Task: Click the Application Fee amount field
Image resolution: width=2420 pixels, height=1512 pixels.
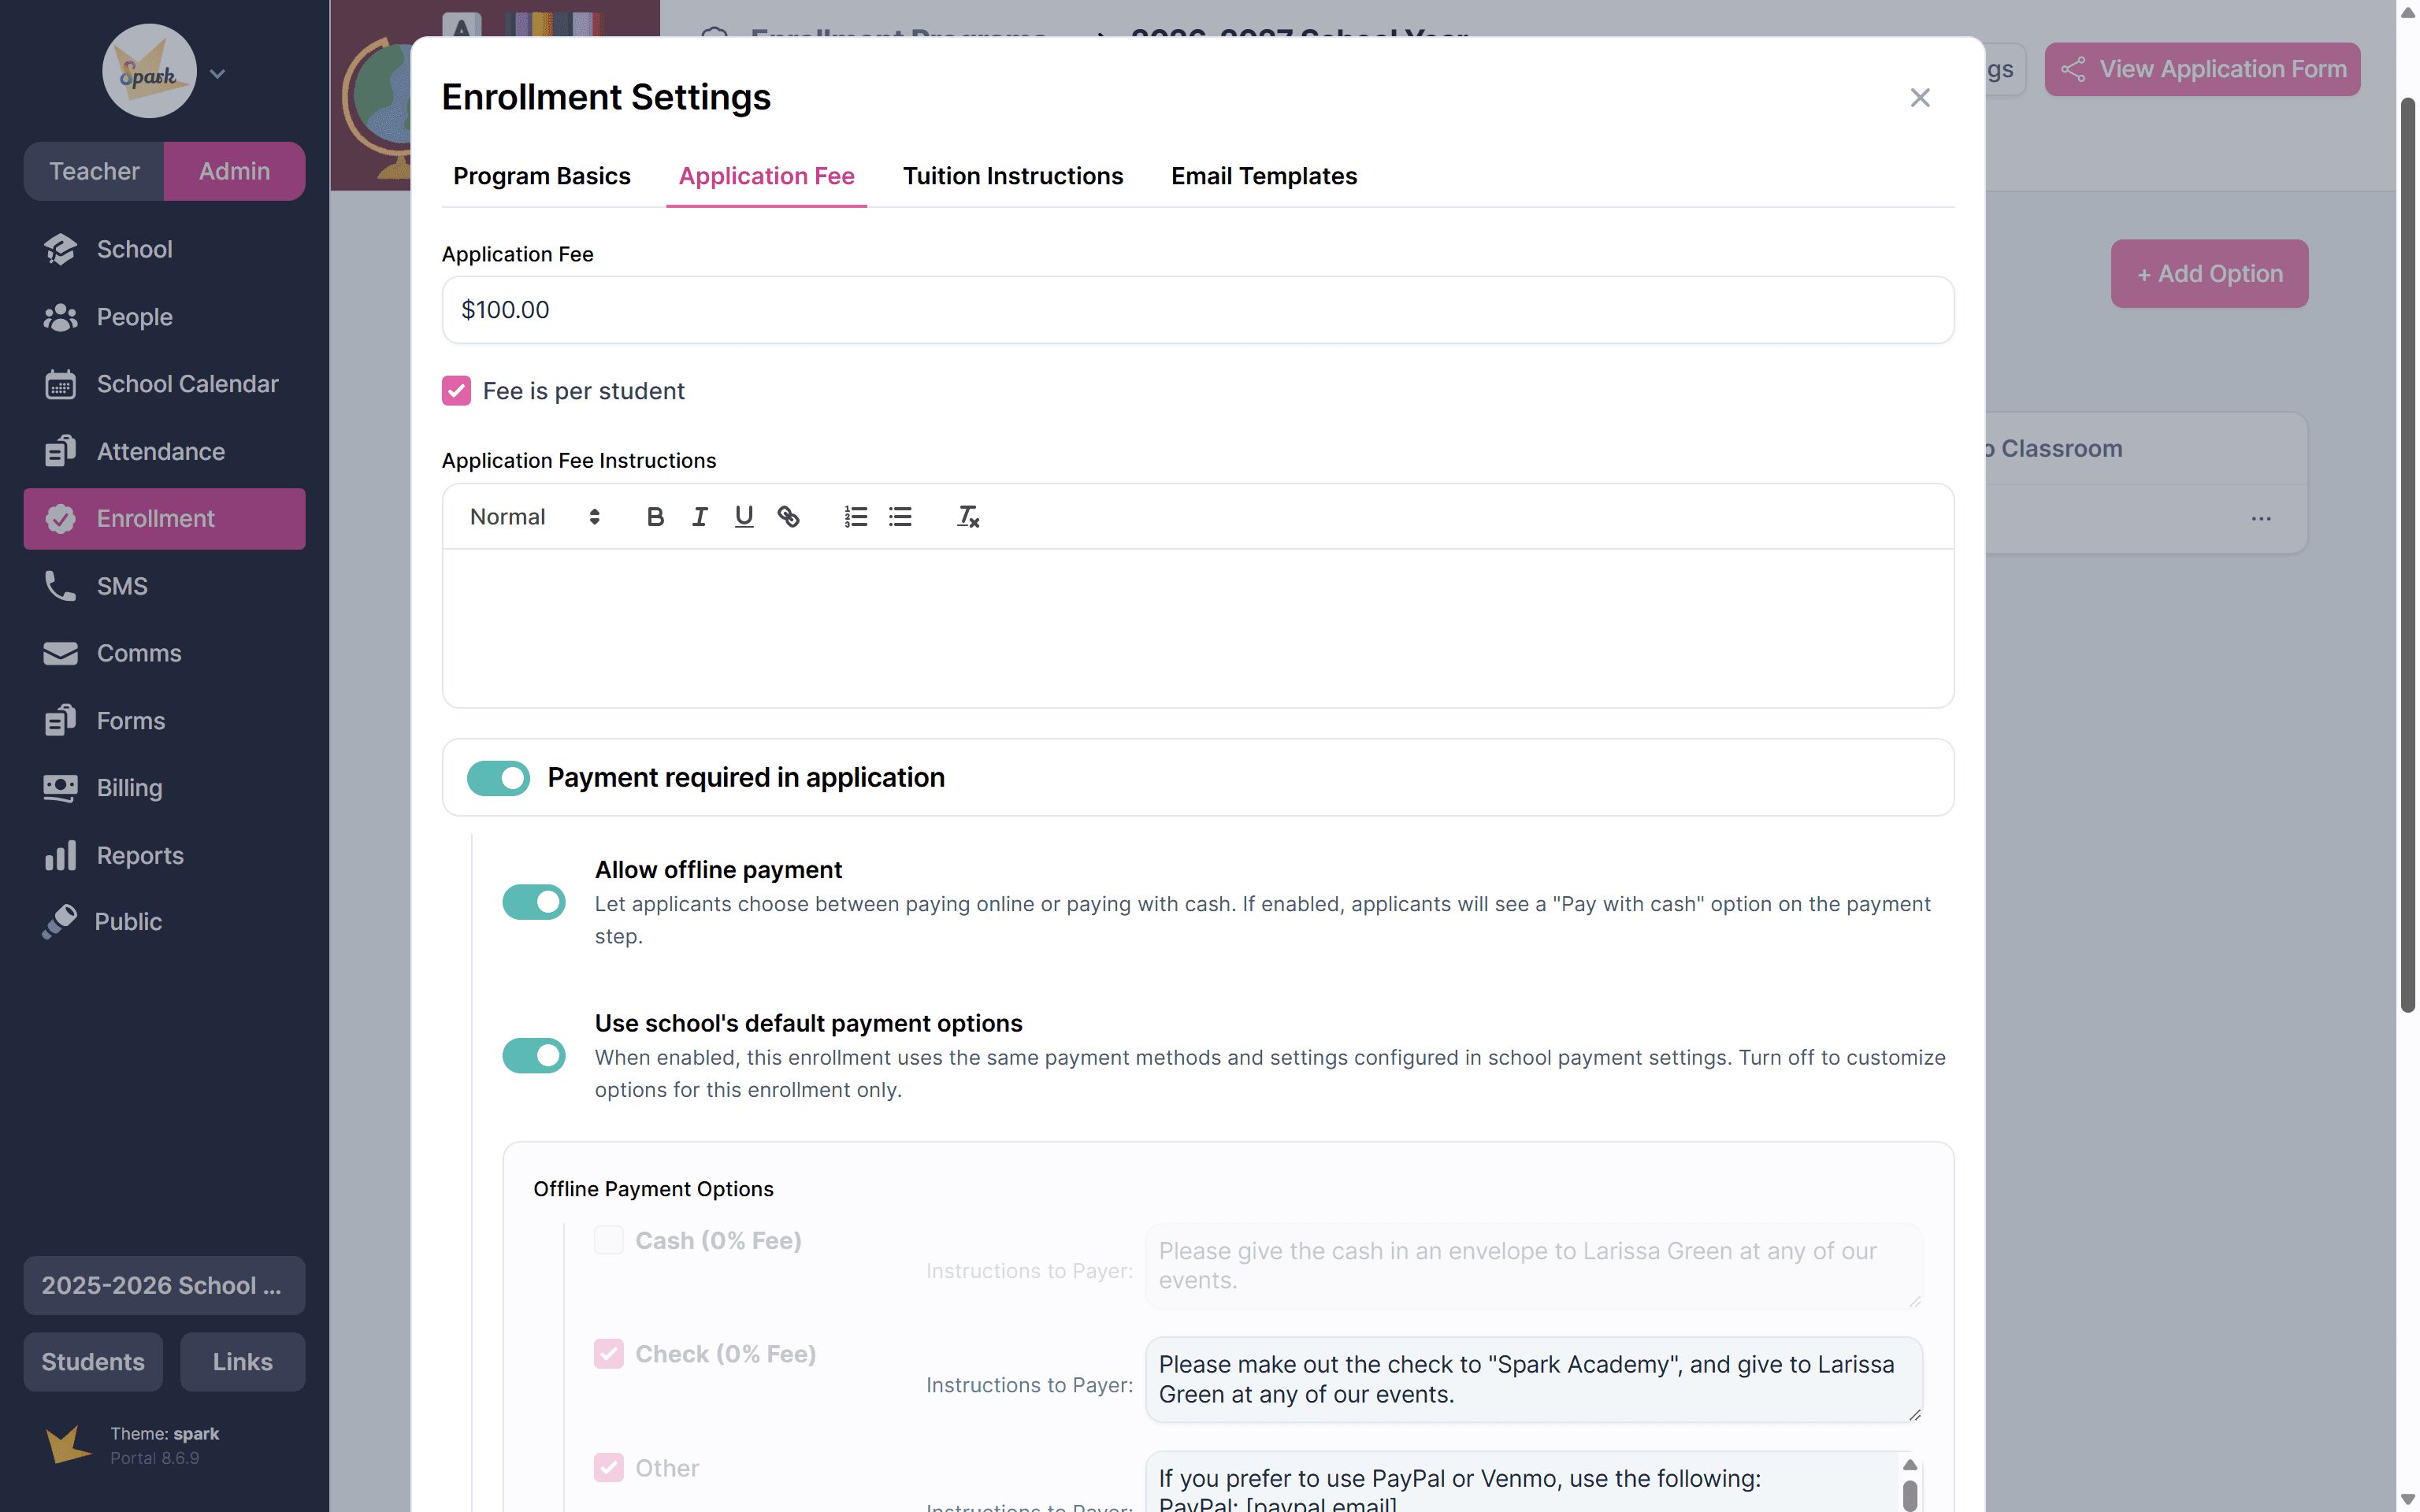Action: 1198,310
